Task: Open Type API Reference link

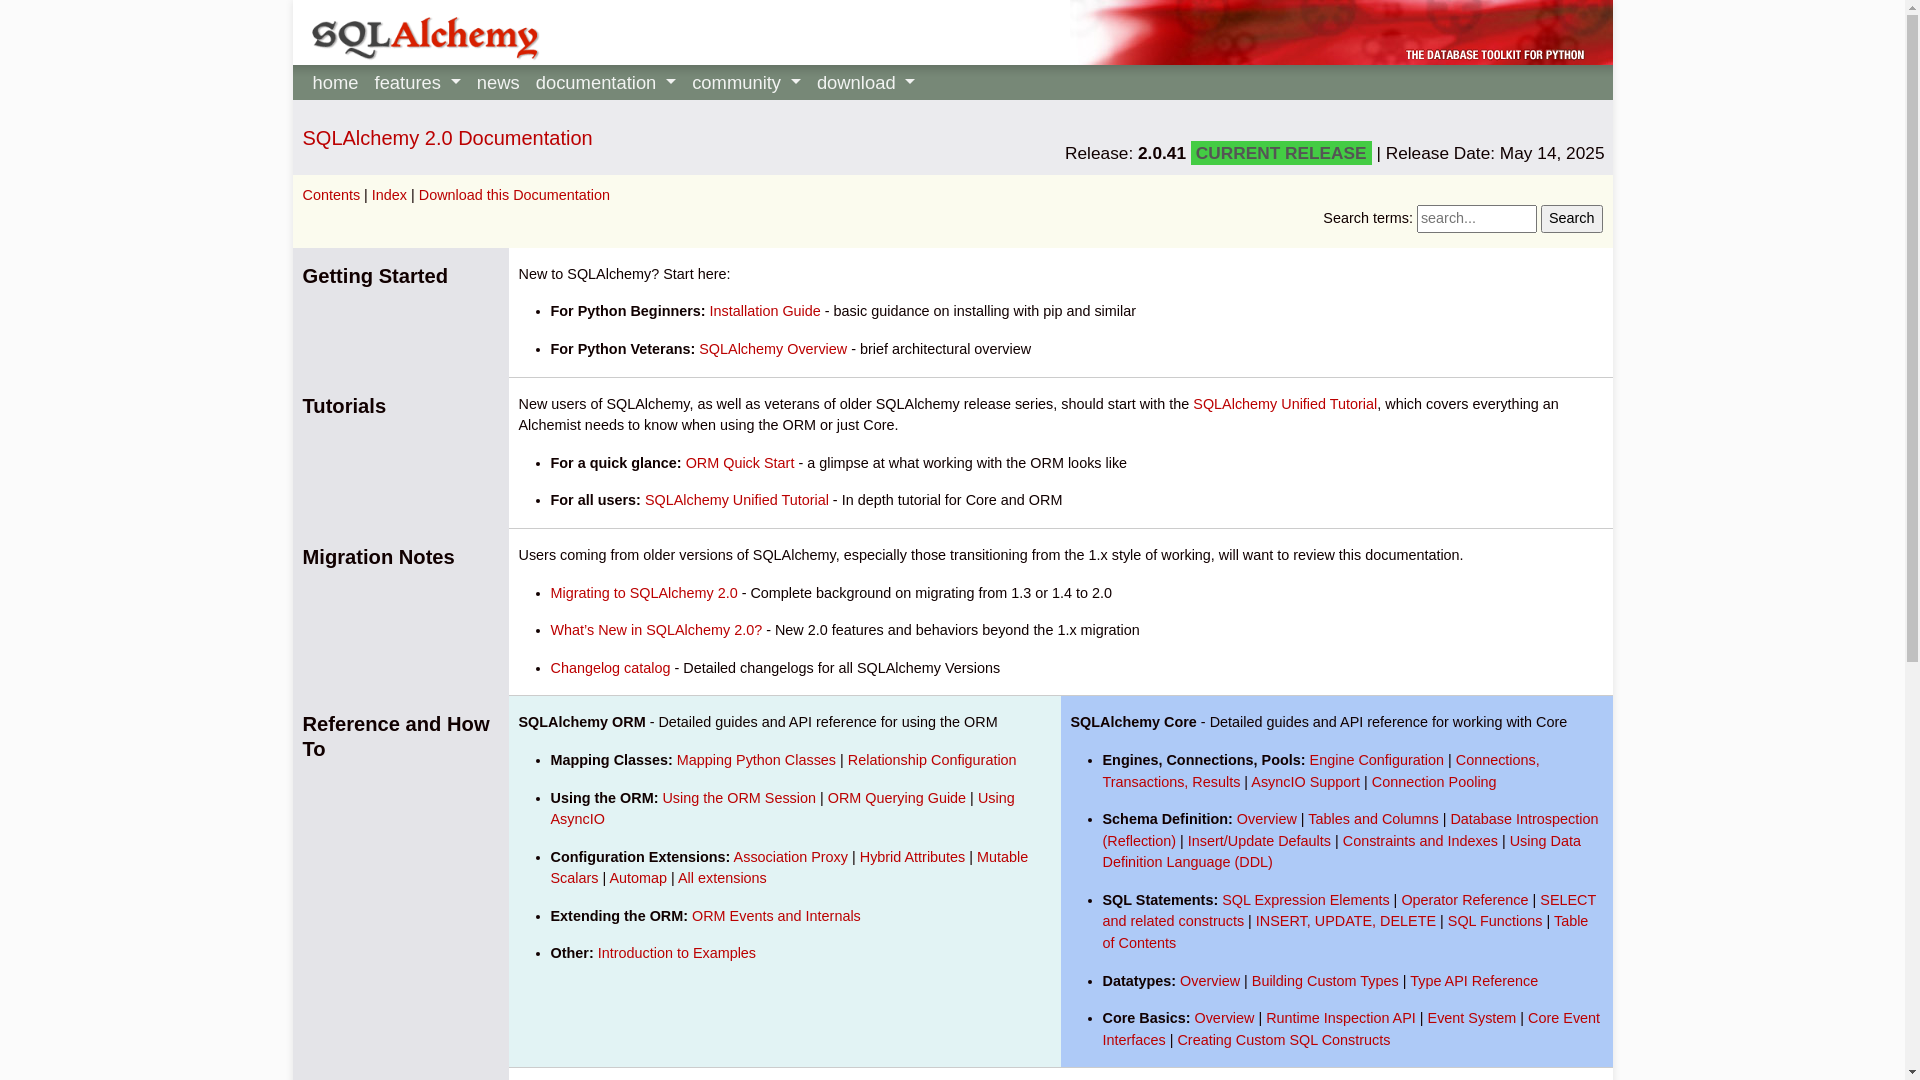Action: (1474, 981)
